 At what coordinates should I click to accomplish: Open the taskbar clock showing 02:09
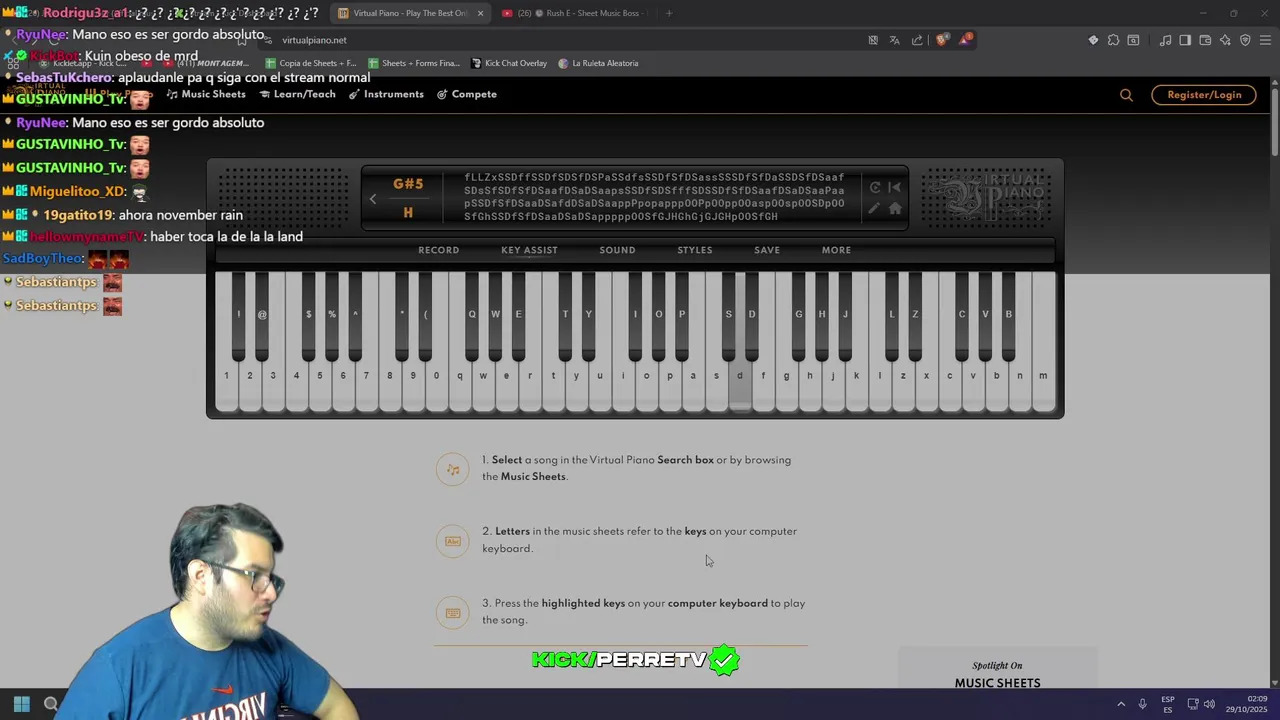(x=1246, y=704)
